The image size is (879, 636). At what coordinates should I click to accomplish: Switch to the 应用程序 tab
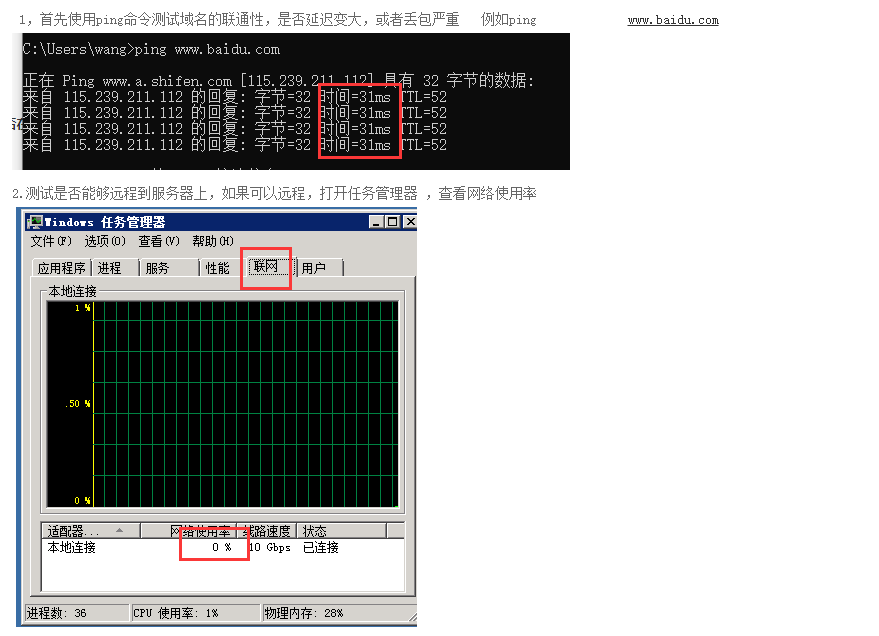pyautogui.click(x=61, y=268)
